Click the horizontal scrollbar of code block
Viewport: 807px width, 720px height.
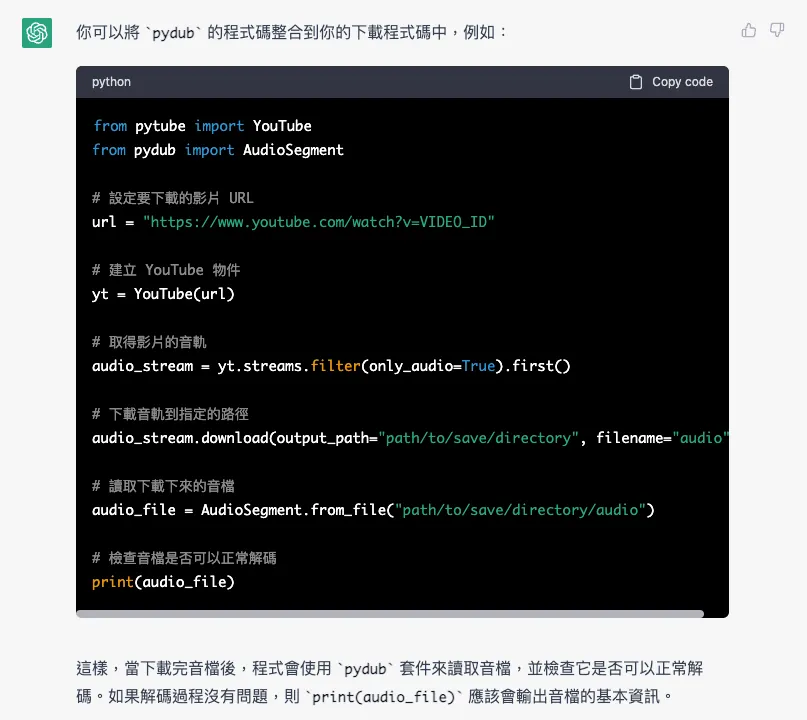point(390,613)
